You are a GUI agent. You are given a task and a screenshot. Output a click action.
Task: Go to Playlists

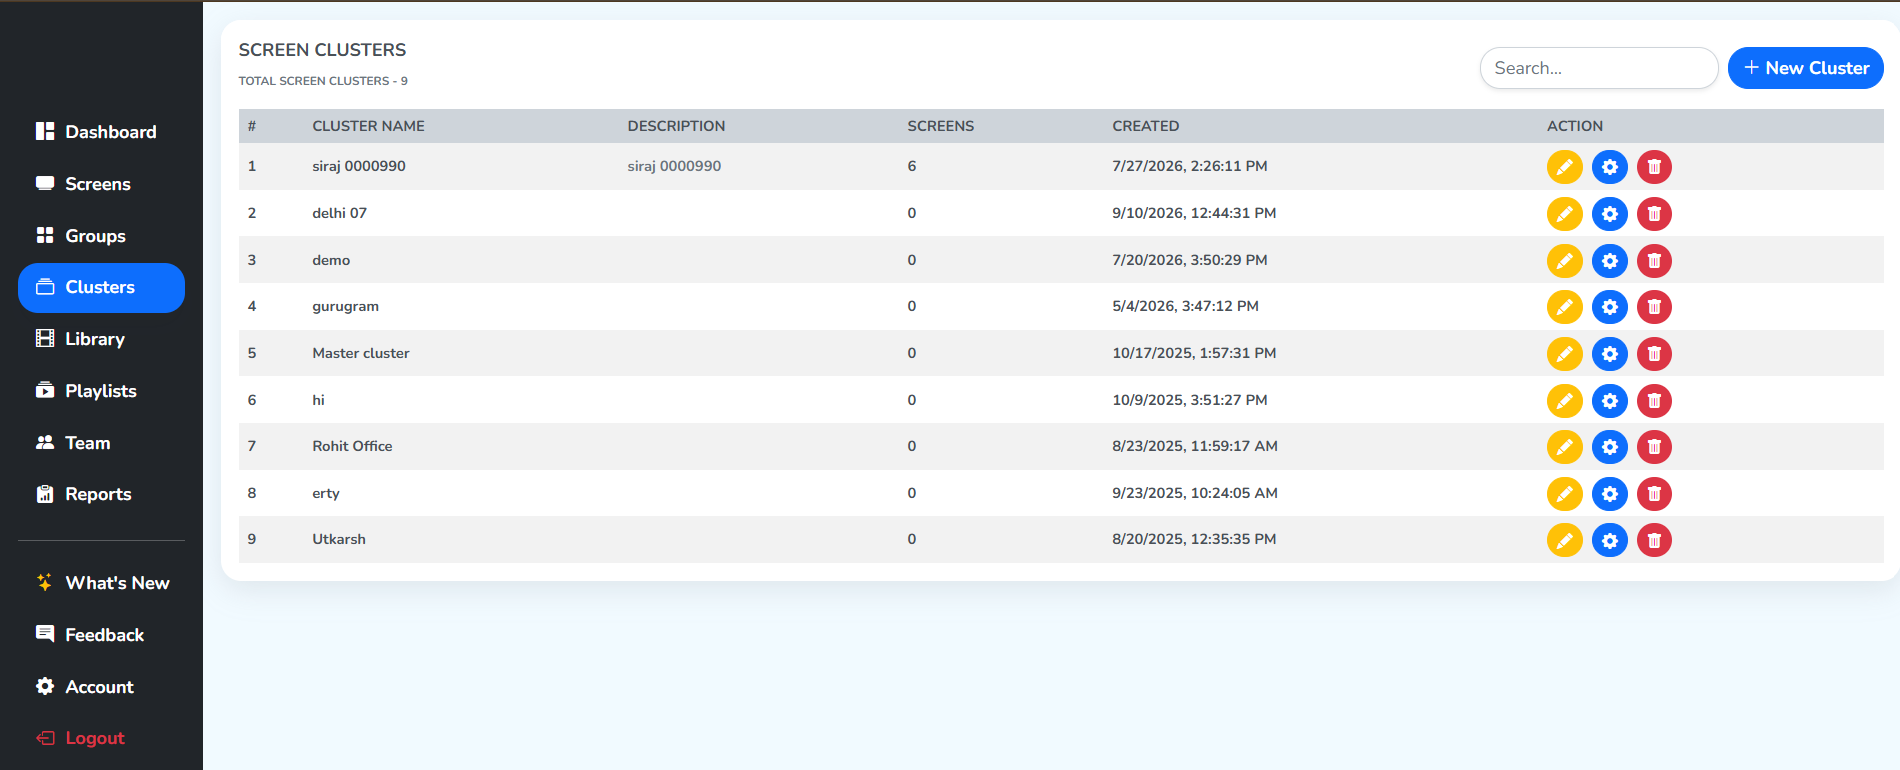pos(101,391)
